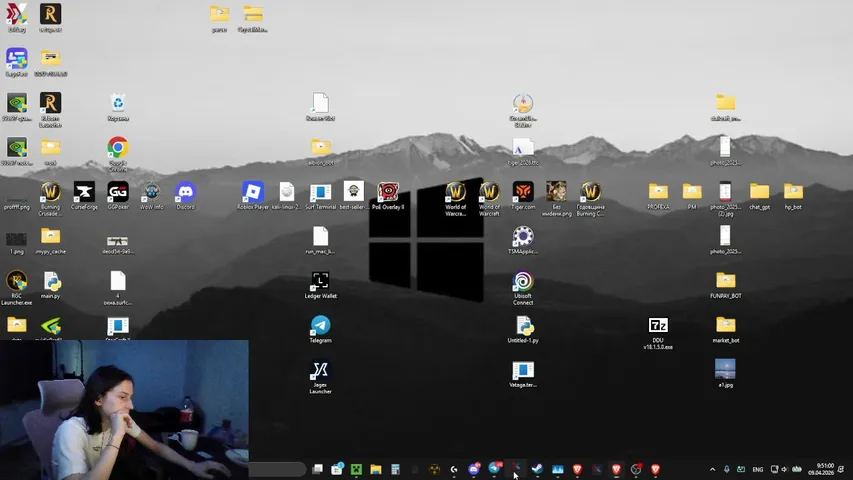Image resolution: width=853 pixels, height=480 pixels.
Task: Open Task View from the taskbar
Action: click(317, 469)
